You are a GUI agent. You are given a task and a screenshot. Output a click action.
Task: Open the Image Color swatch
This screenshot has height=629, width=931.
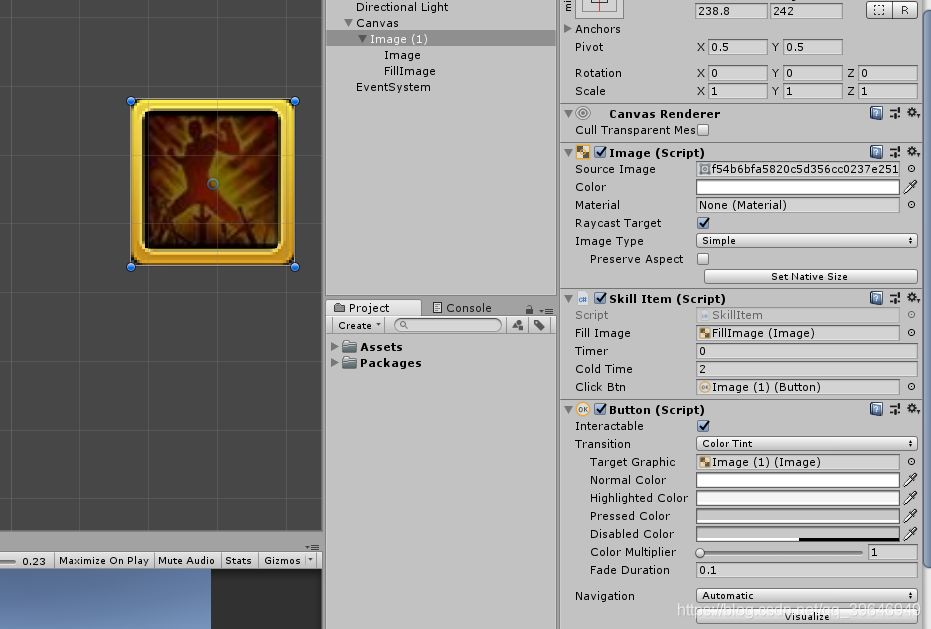point(797,187)
